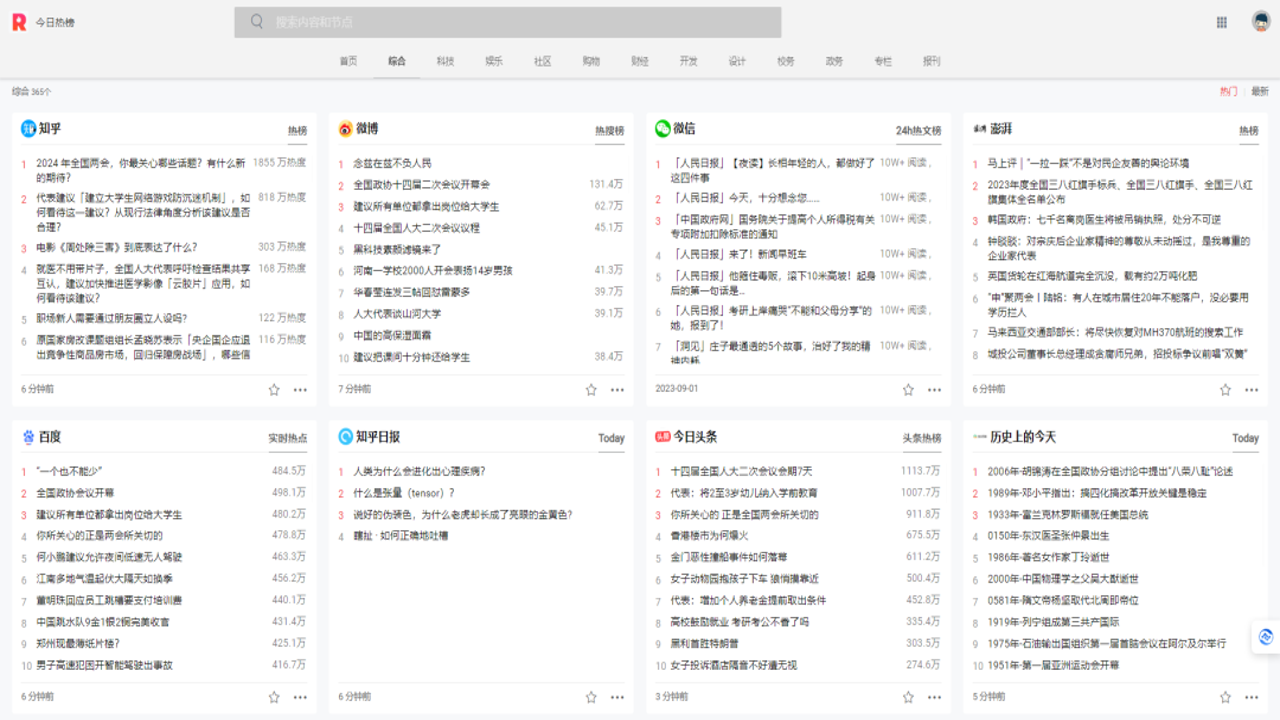
Task: Open more options on 知乎日报 card
Action: coord(617,697)
